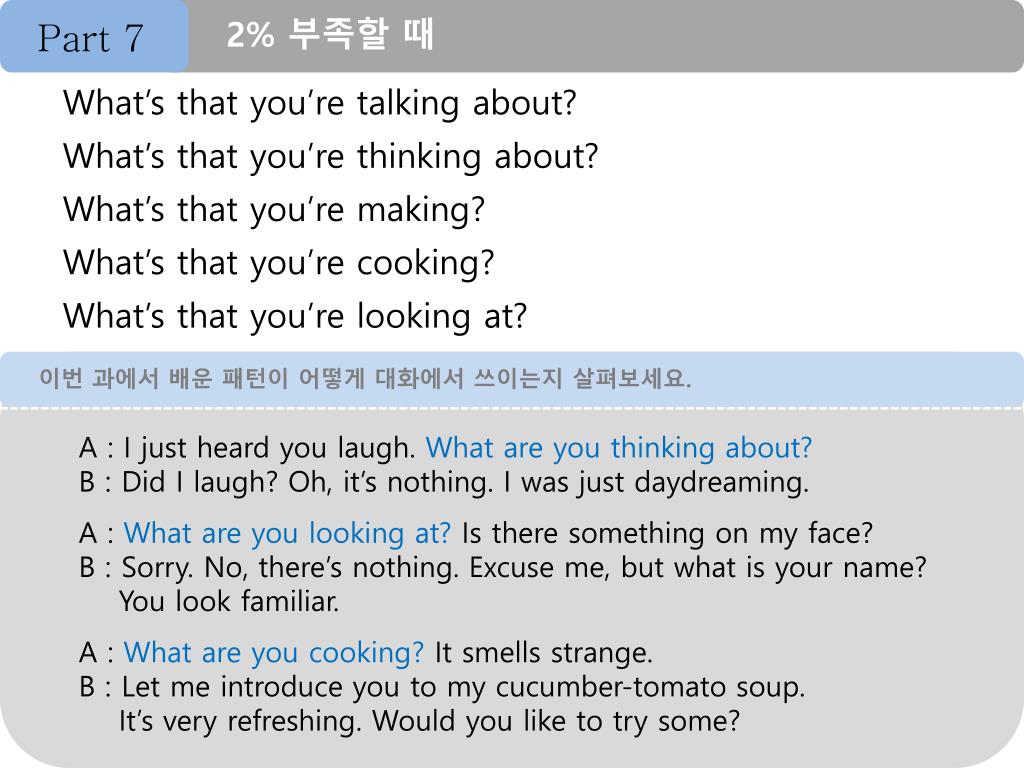Click the text "It smells strange."
Viewport: 1024px width, 768px height.
543,653
